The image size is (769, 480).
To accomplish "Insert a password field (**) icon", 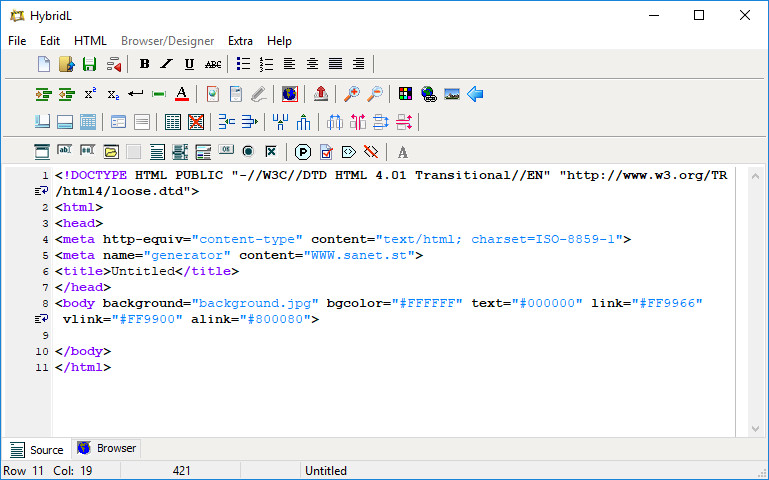I will (x=88, y=150).
